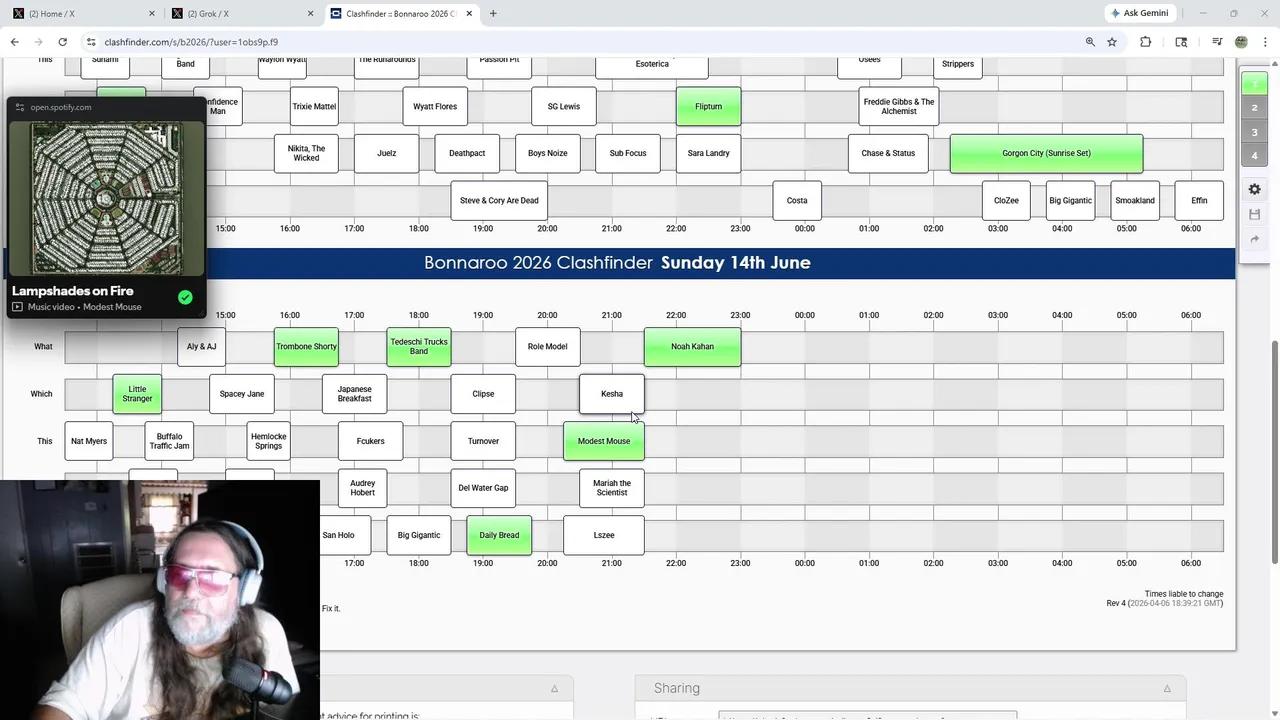The width and height of the screenshot is (1280, 720).
Task: Select the Japanese Breakfast set block
Action: pyautogui.click(x=354, y=394)
